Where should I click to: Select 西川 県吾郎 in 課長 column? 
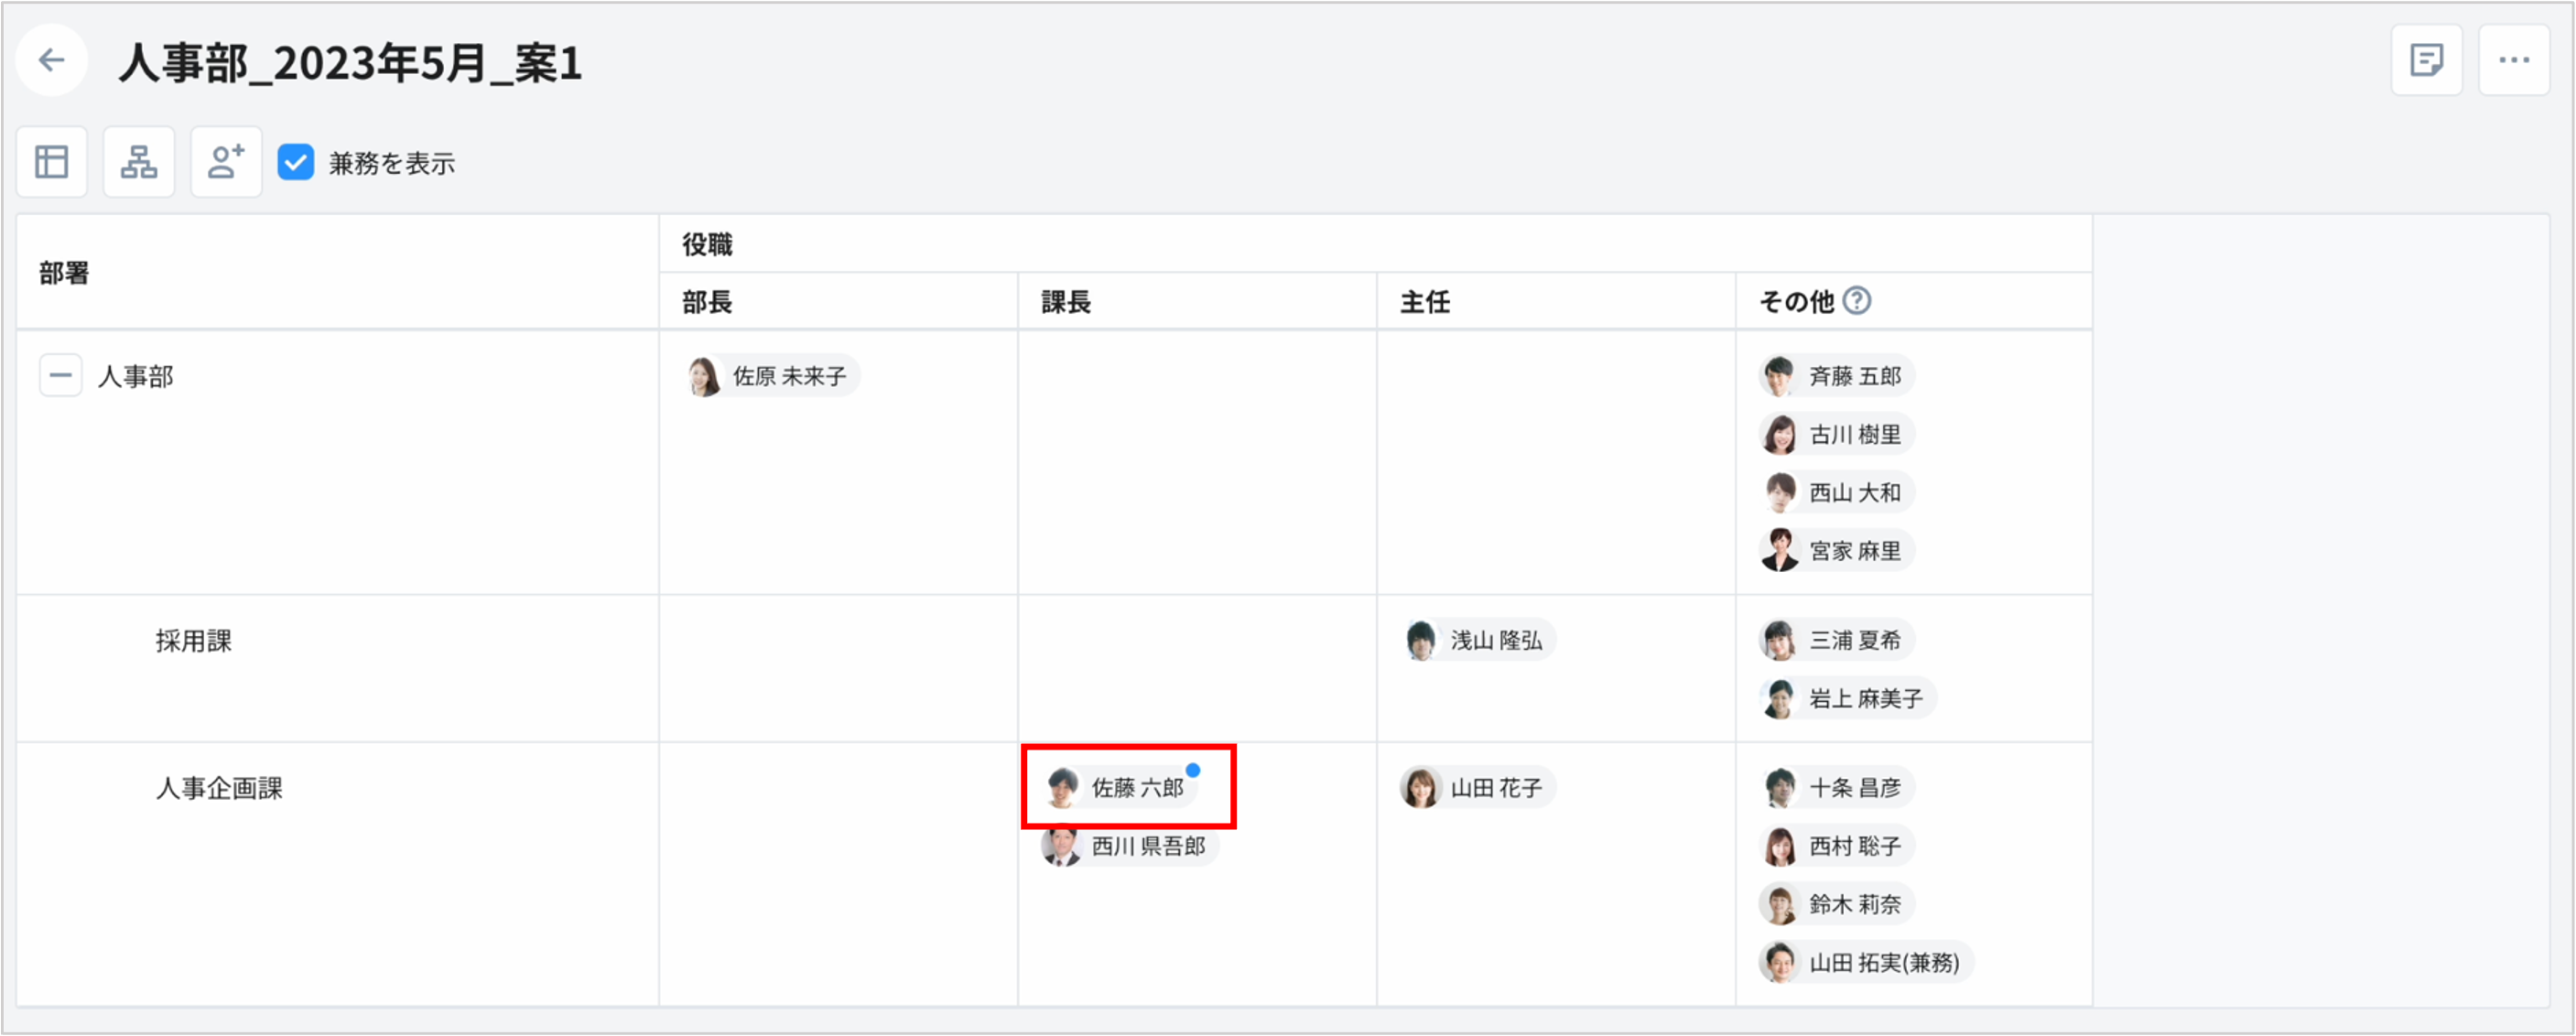tap(1130, 846)
